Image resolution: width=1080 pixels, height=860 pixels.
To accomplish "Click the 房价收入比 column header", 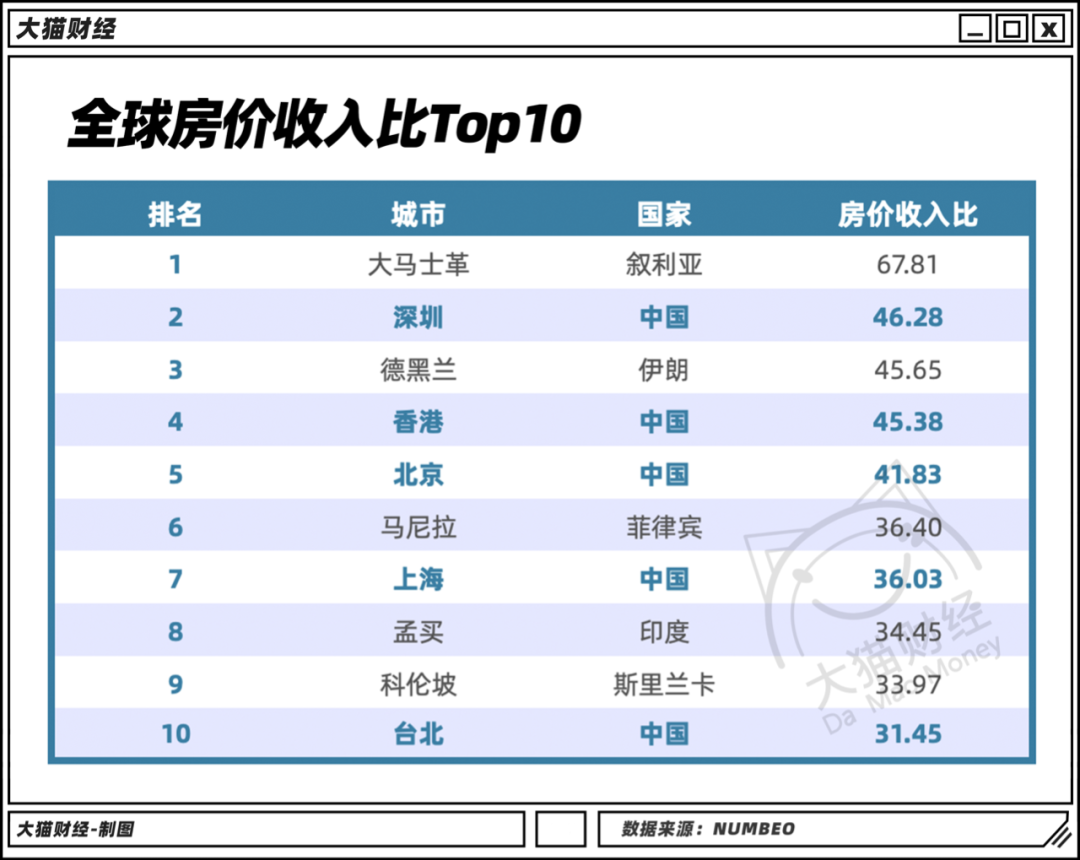I will [x=908, y=214].
